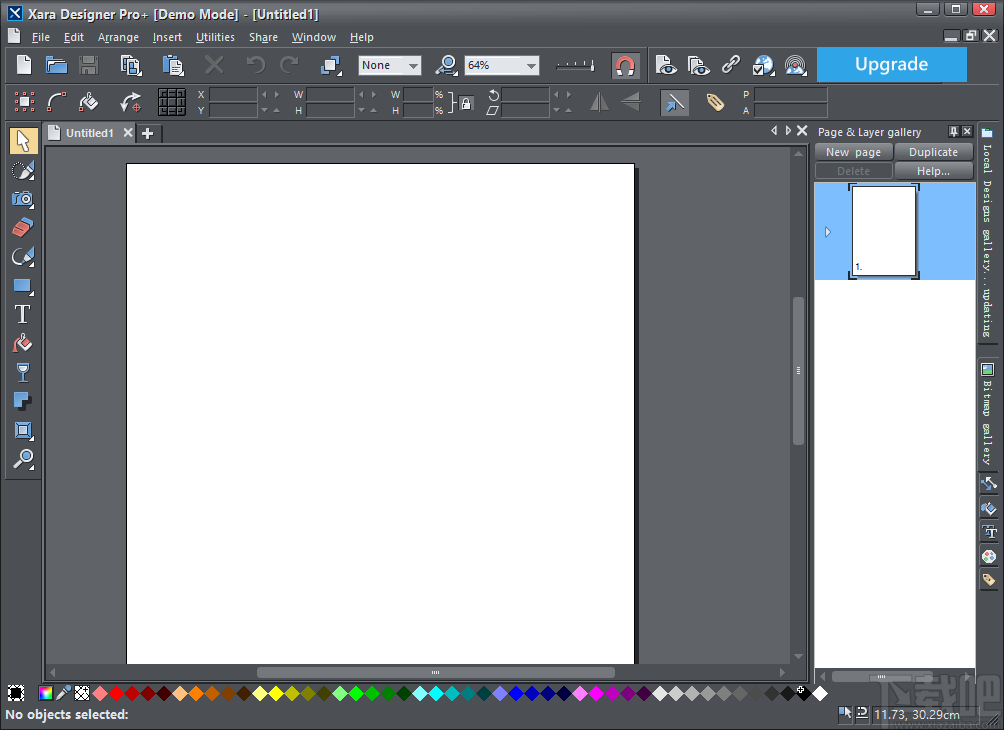Screen dimensions: 1004x730
Task: Add a new document tab with plus
Action: point(148,133)
